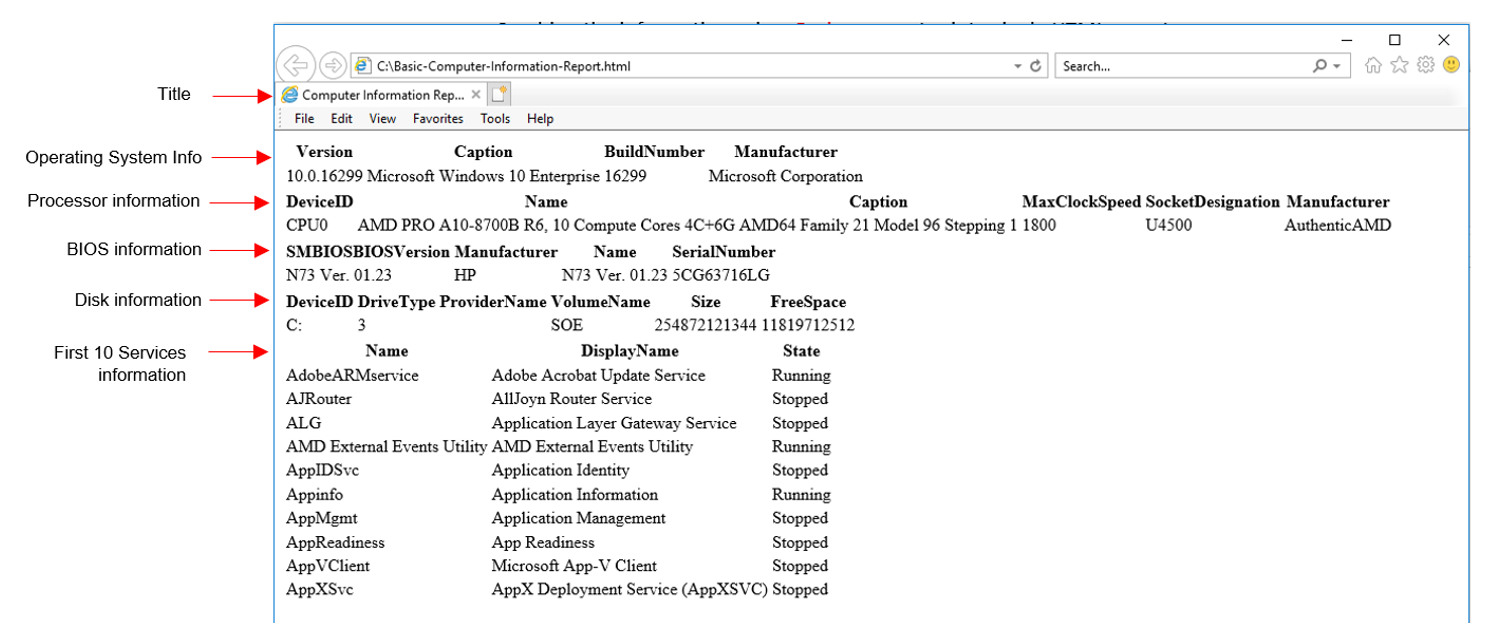This screenshot has width=1493, height=623.
Task: Click the DriveType column header
Action: coord(396,302)
